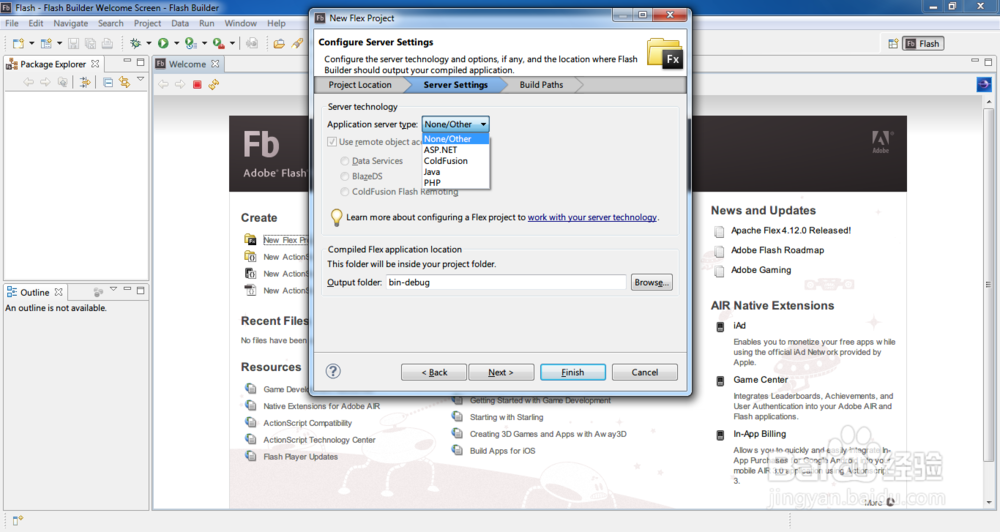Viewport: 1000px width, 532px height.
Task: Select the Outline view tab
Action: [x=34, y=292]
